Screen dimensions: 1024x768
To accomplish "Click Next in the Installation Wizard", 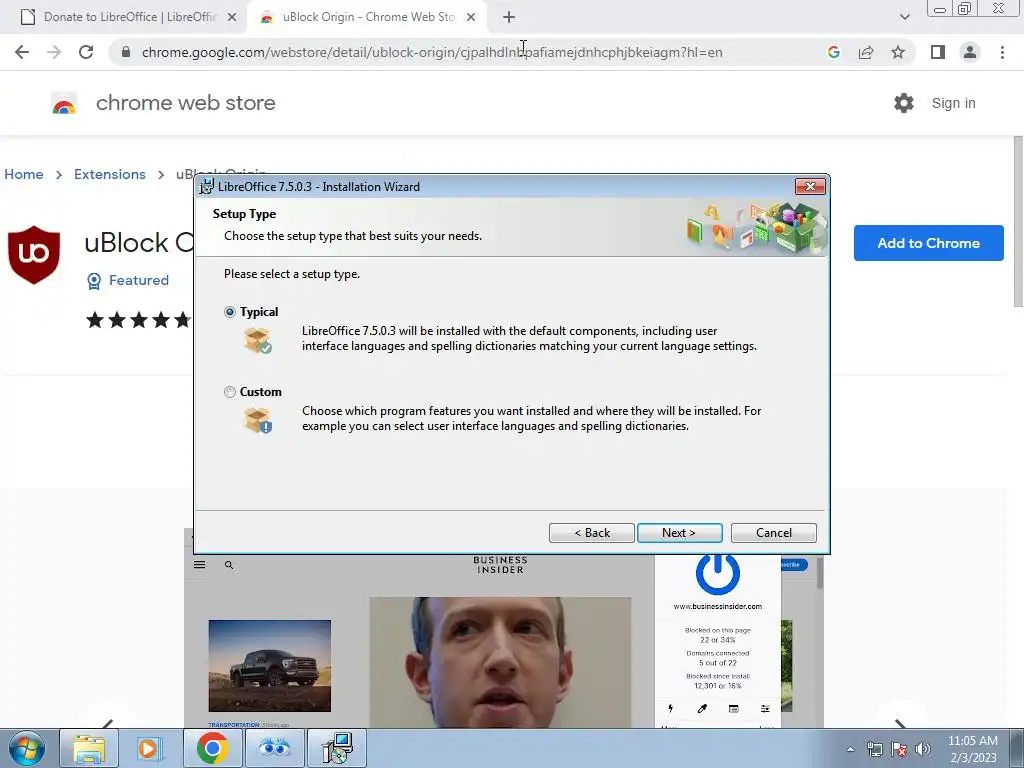I will (x=679, y=533).
